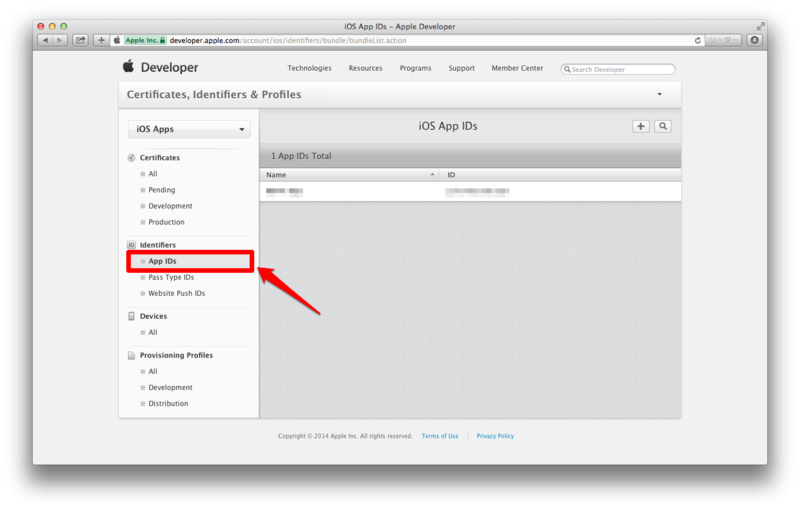
Task: Click the Provisioning Profiles section icon
Action: [131, 355]
